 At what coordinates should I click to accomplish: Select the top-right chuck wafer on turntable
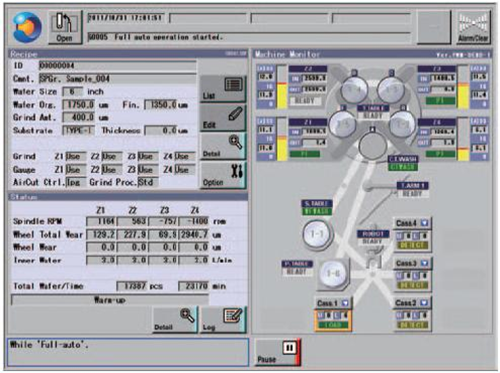tap(391, 89)
